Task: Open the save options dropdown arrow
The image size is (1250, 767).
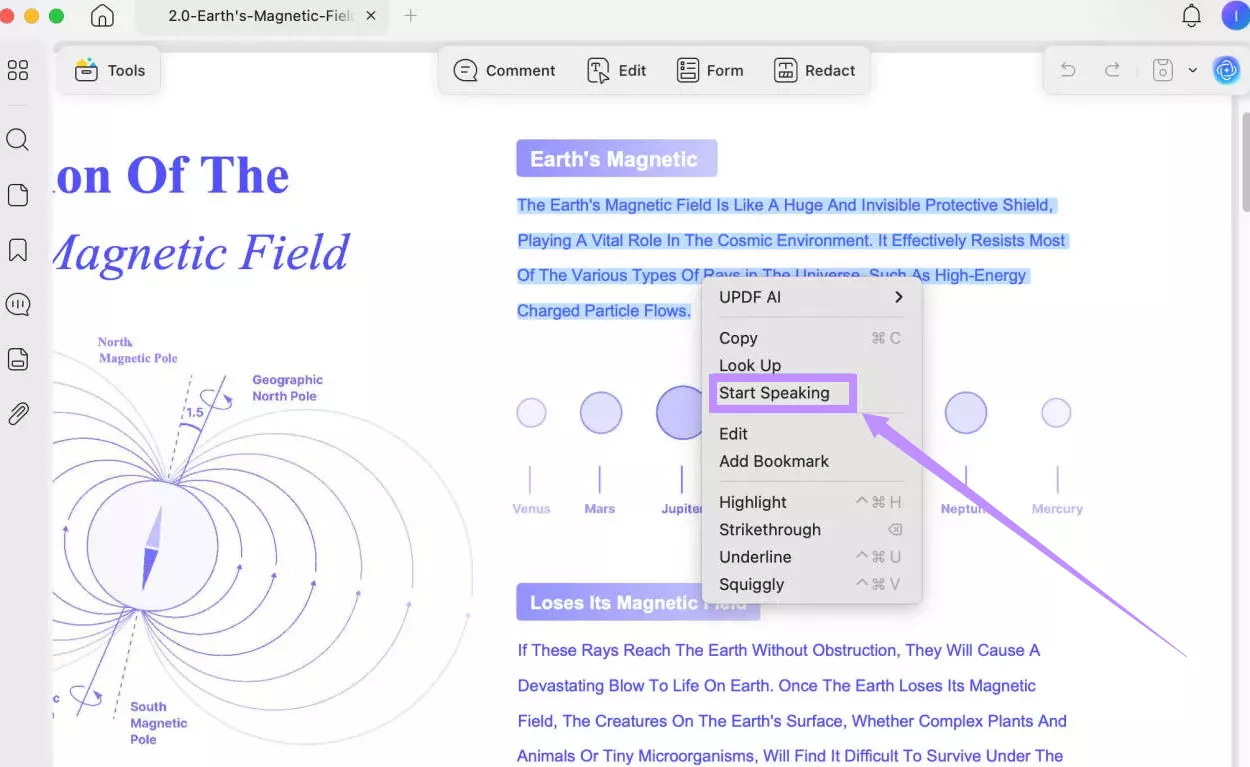Action: (1192, 70)
